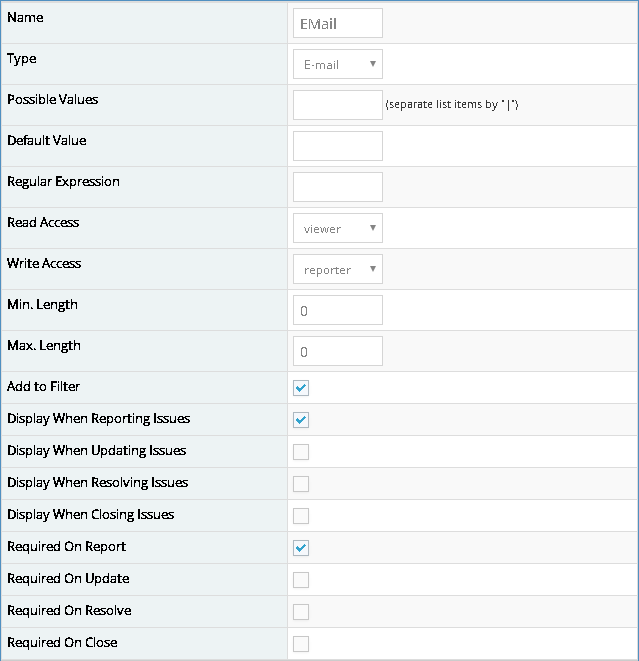Image resolution: width=639 pixels, height=661 pixels.
Task: Uncheck the Add to Filter checkbox
Action: coord(301,388)
